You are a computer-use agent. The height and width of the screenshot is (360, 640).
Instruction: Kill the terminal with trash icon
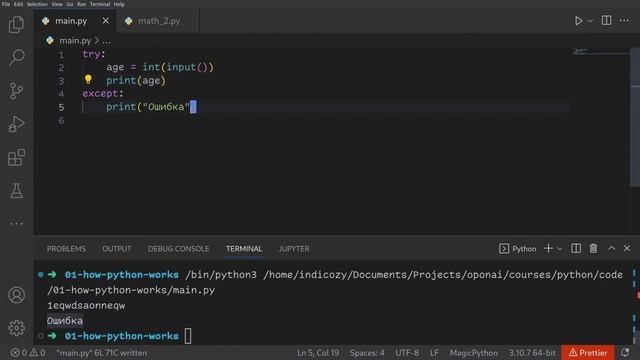point(593,248)
